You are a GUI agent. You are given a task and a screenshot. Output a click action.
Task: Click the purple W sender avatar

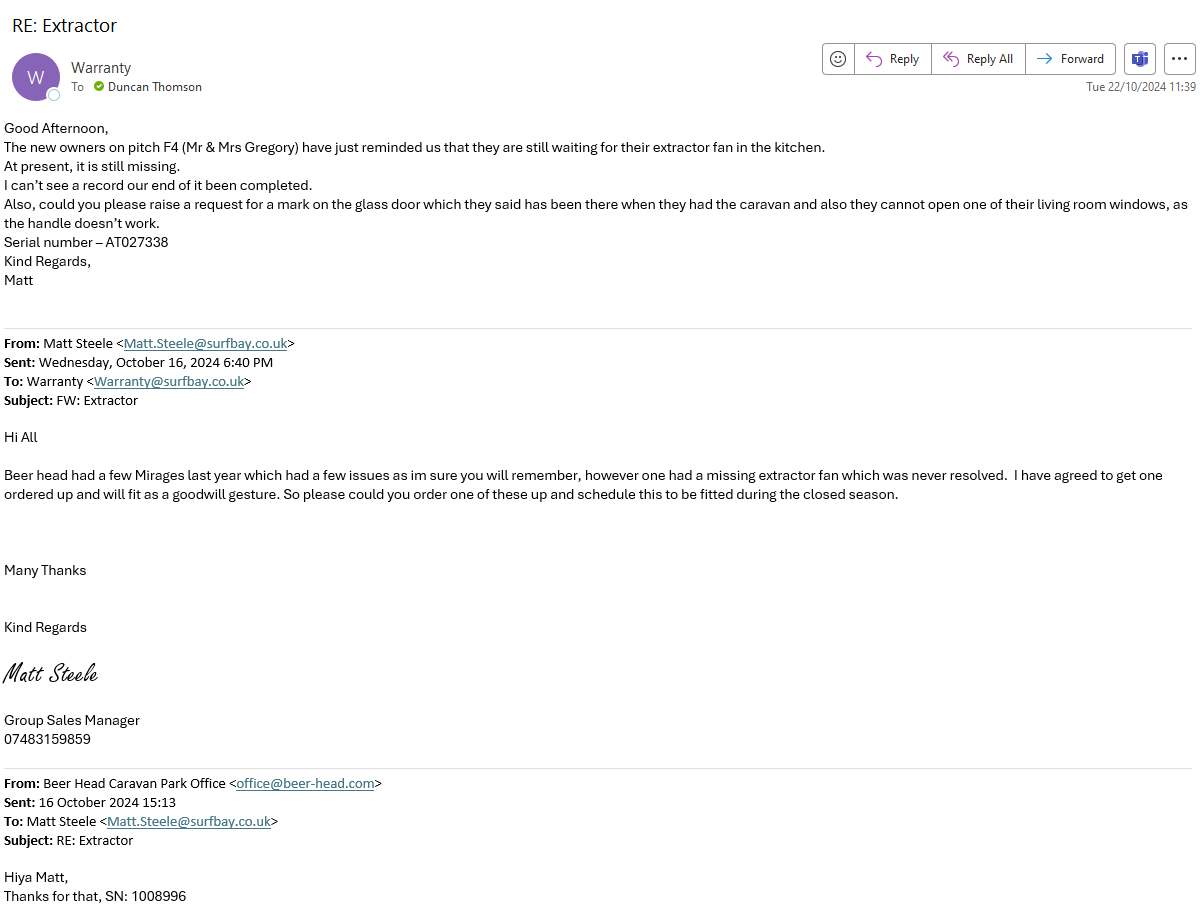tap(36, 77)
